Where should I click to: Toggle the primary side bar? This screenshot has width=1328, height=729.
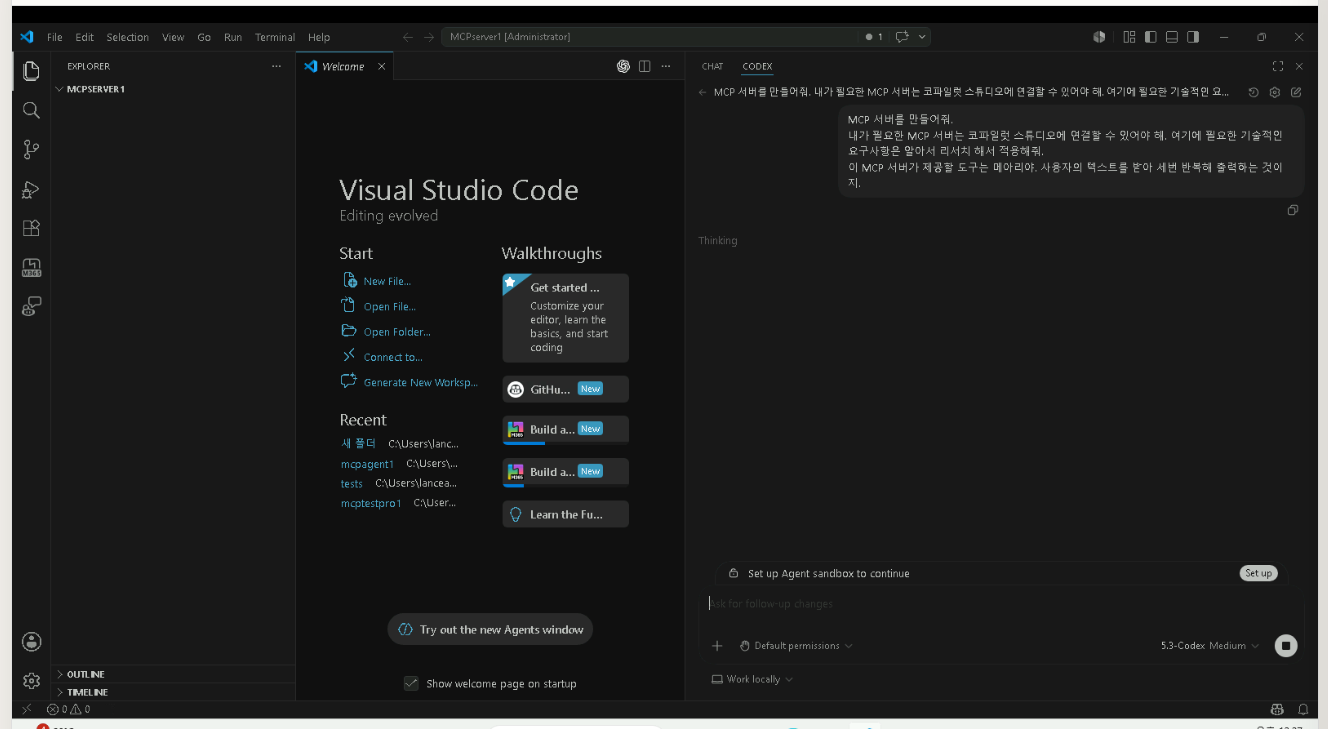tap(1151, 37)
